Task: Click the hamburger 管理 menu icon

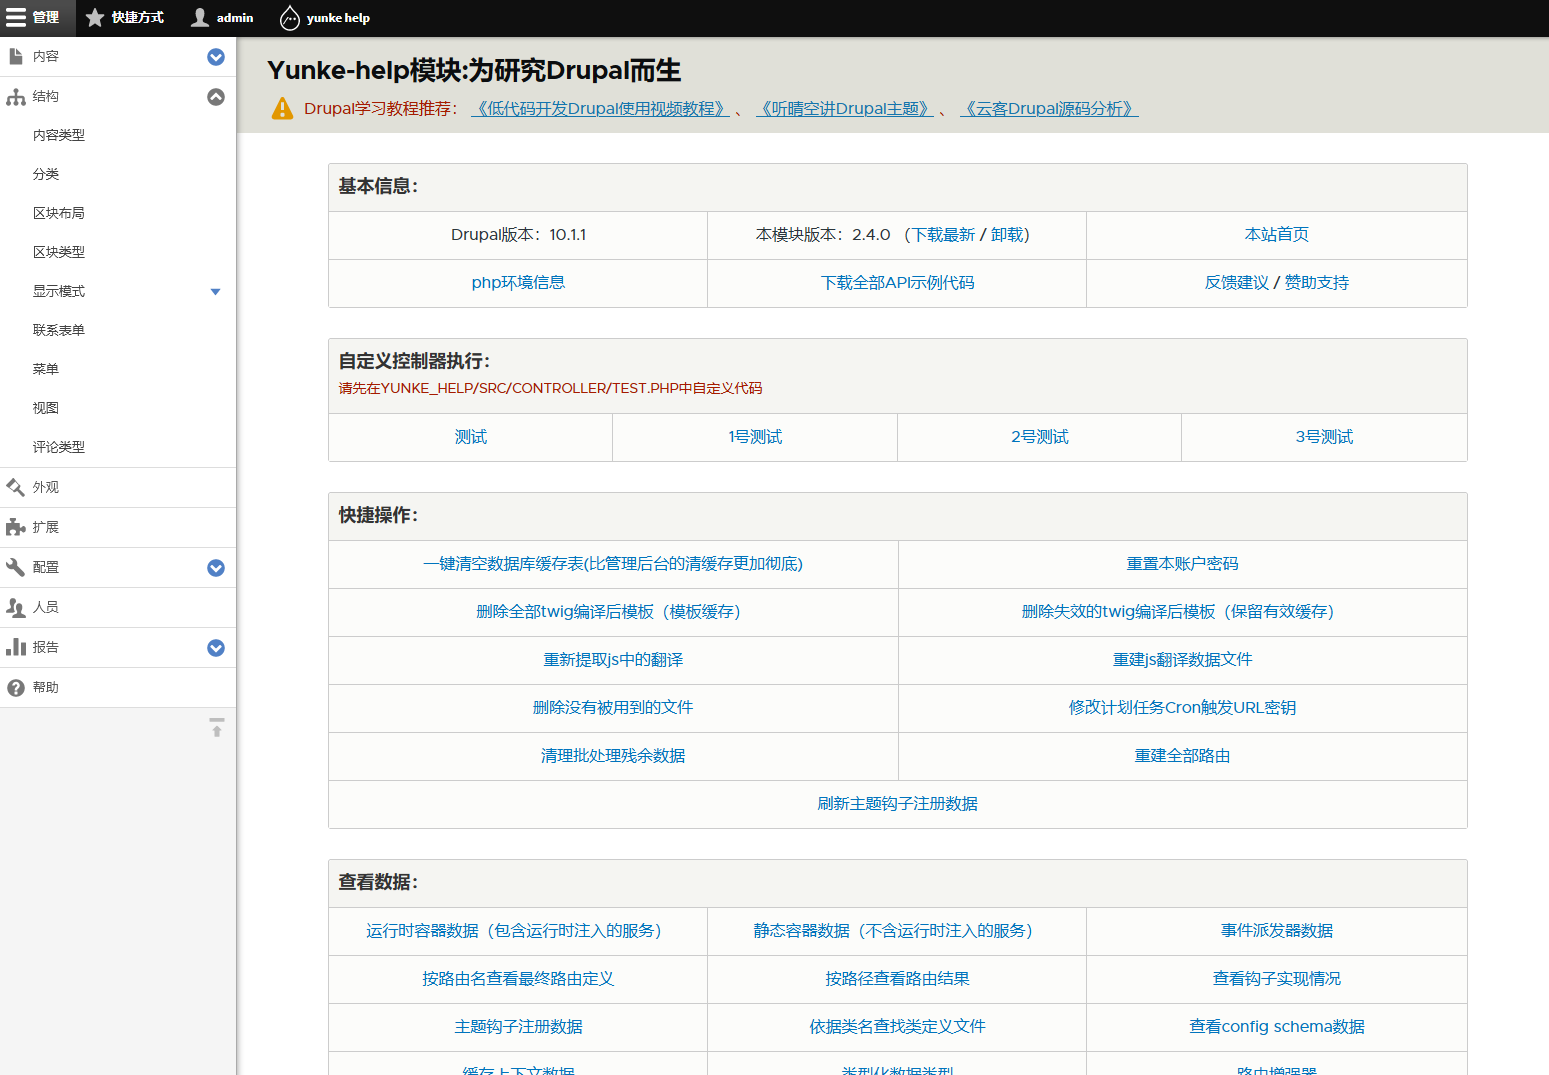Action: click(16, 18)
